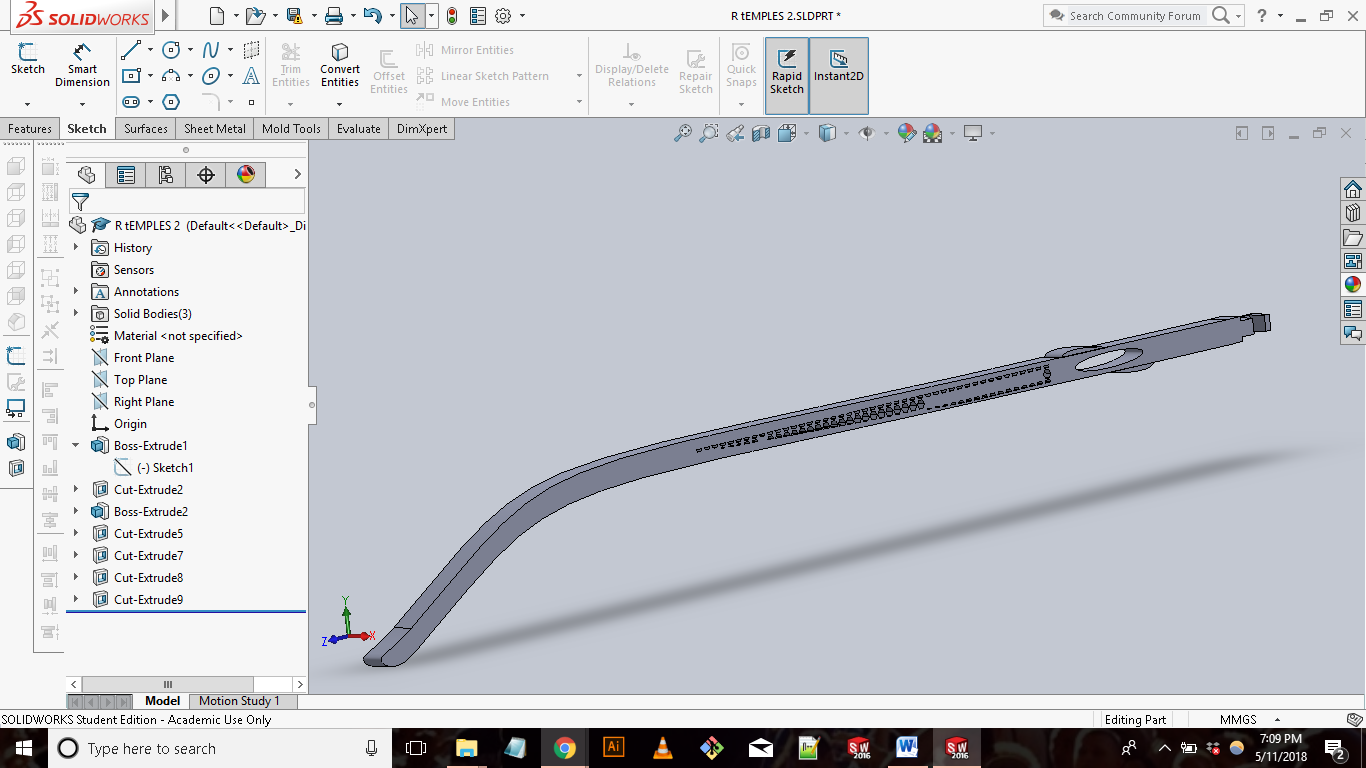The image size is (1366, 768).
Task: Click the Section View icon
Action: [761, 133]
